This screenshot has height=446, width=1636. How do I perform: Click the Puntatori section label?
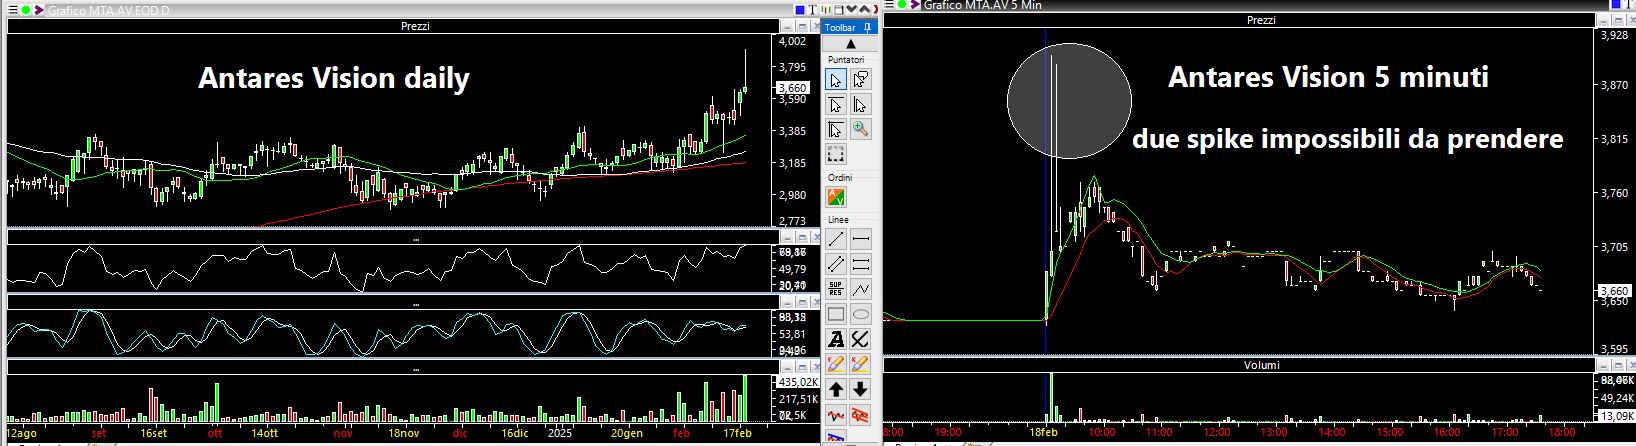(x=846, y=60)
